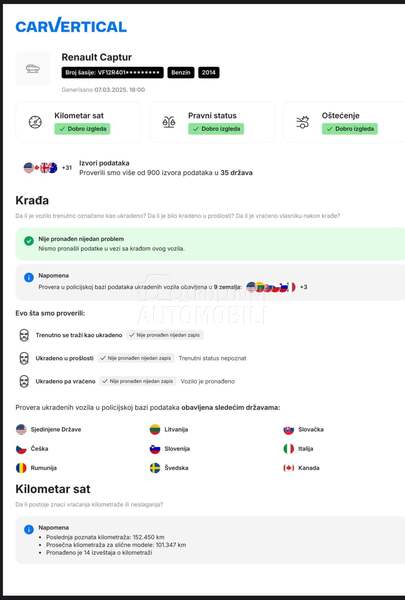Click the 2014 year badge
Image resolution: width=405 pixels, height=600 pixels.
209,72
